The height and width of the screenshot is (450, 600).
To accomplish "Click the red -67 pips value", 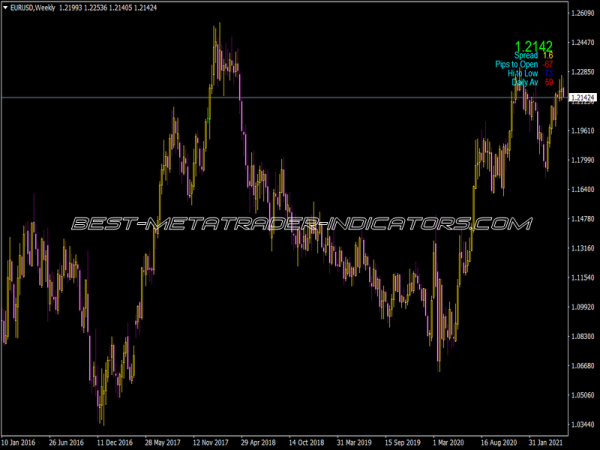I will 548,65.
